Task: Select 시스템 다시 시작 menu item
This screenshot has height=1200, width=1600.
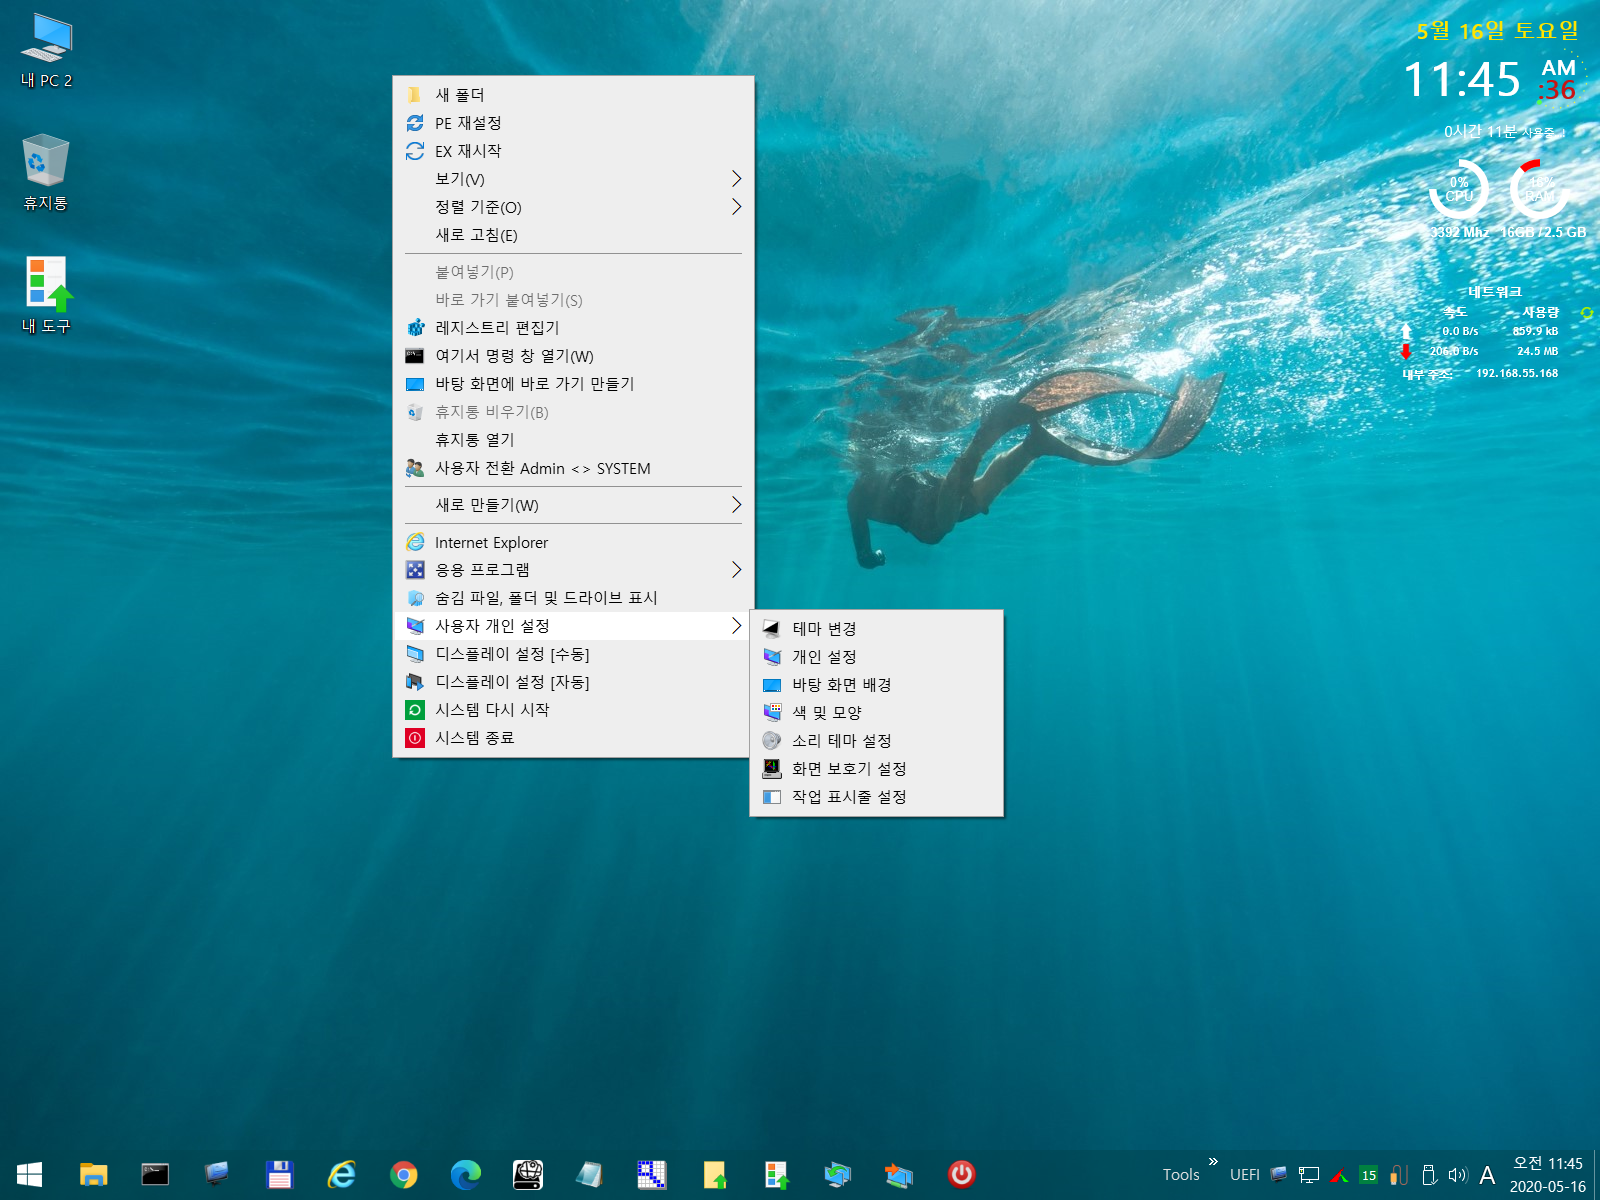Action: pos(573,710)
